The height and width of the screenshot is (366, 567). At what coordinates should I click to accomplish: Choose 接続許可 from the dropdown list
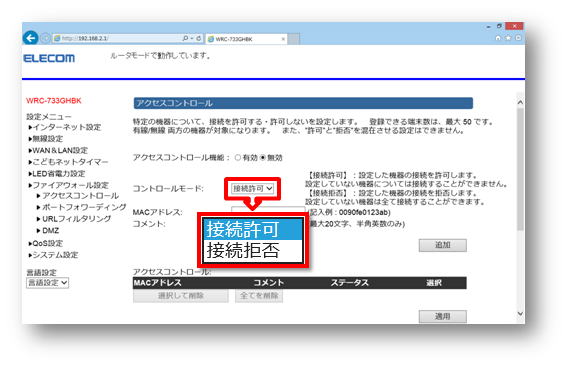coord(253,229)
